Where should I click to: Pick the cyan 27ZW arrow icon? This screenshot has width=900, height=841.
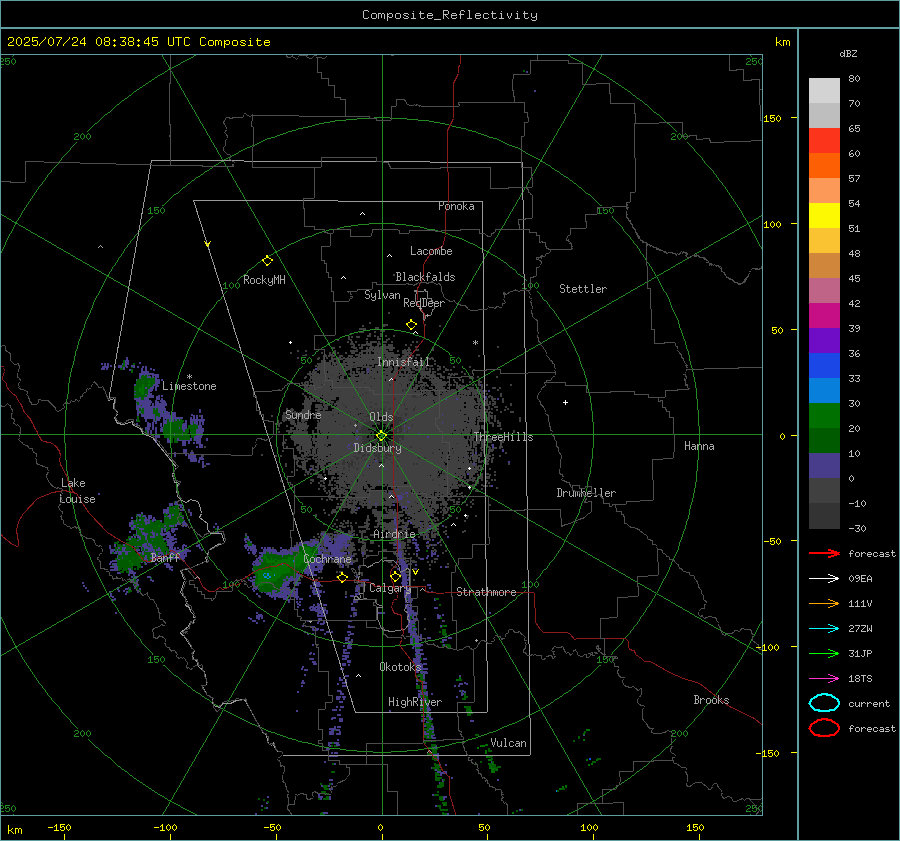point(824,629)
